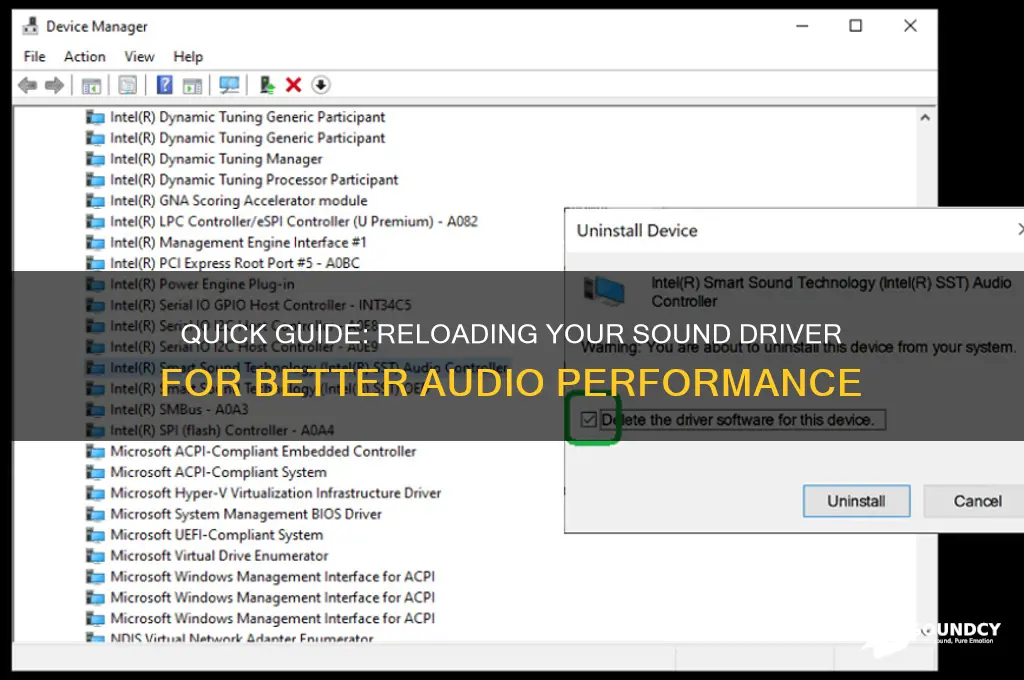Maximize the Device Manager window
The image size is (1024, 680).
pos(856,26)
